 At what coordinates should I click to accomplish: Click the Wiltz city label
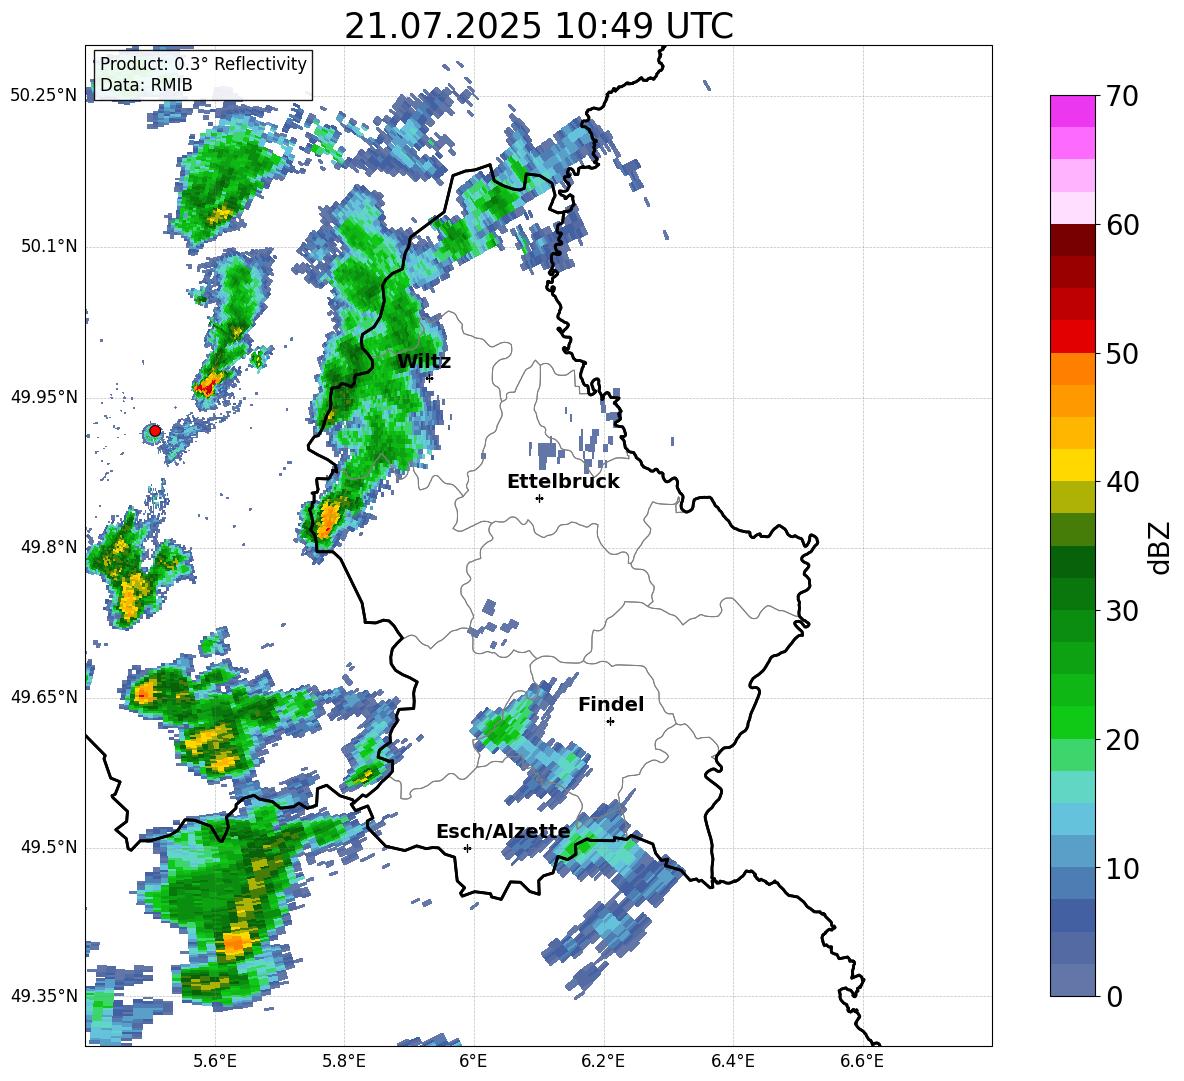click(424, 362)
